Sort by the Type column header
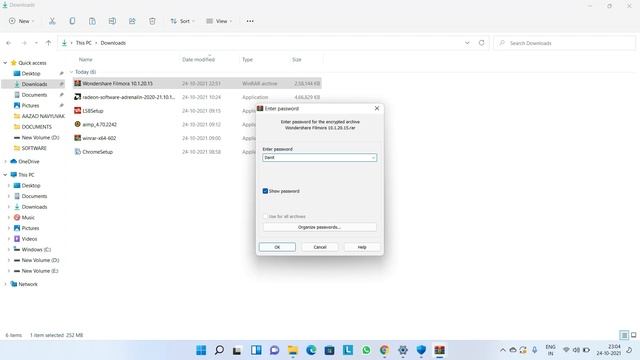This screenshot has height=360, width=640. [247, 60]
